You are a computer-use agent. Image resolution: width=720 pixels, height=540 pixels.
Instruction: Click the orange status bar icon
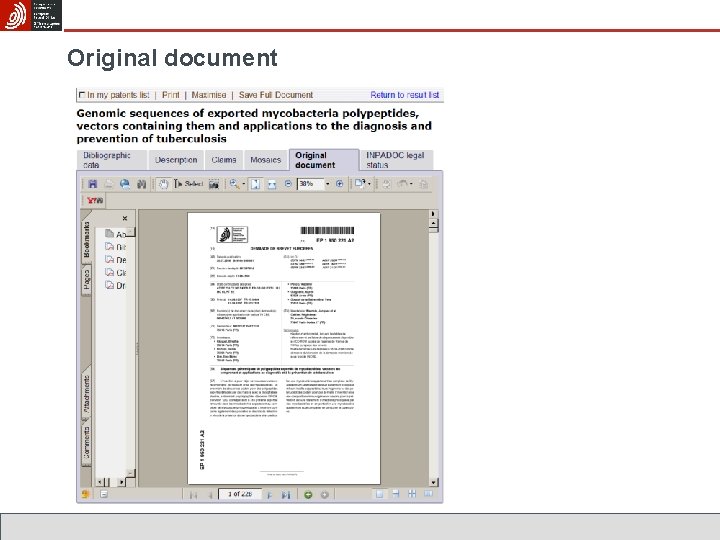pos(85,494)
